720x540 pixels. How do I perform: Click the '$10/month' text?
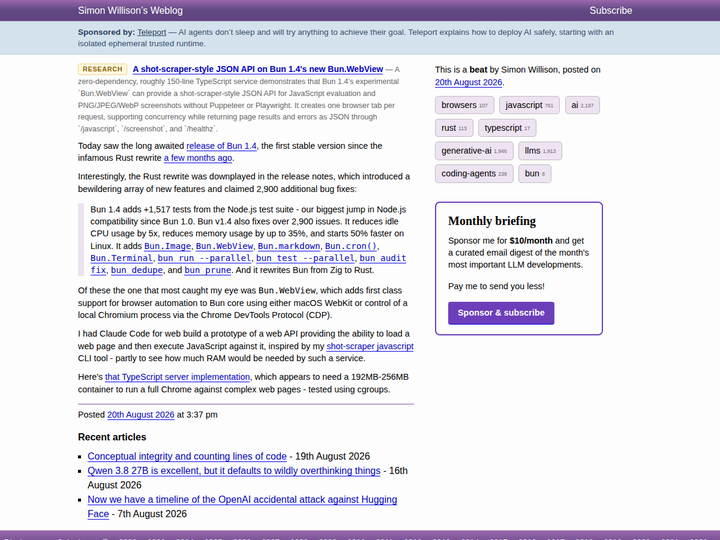click(531, 241)
